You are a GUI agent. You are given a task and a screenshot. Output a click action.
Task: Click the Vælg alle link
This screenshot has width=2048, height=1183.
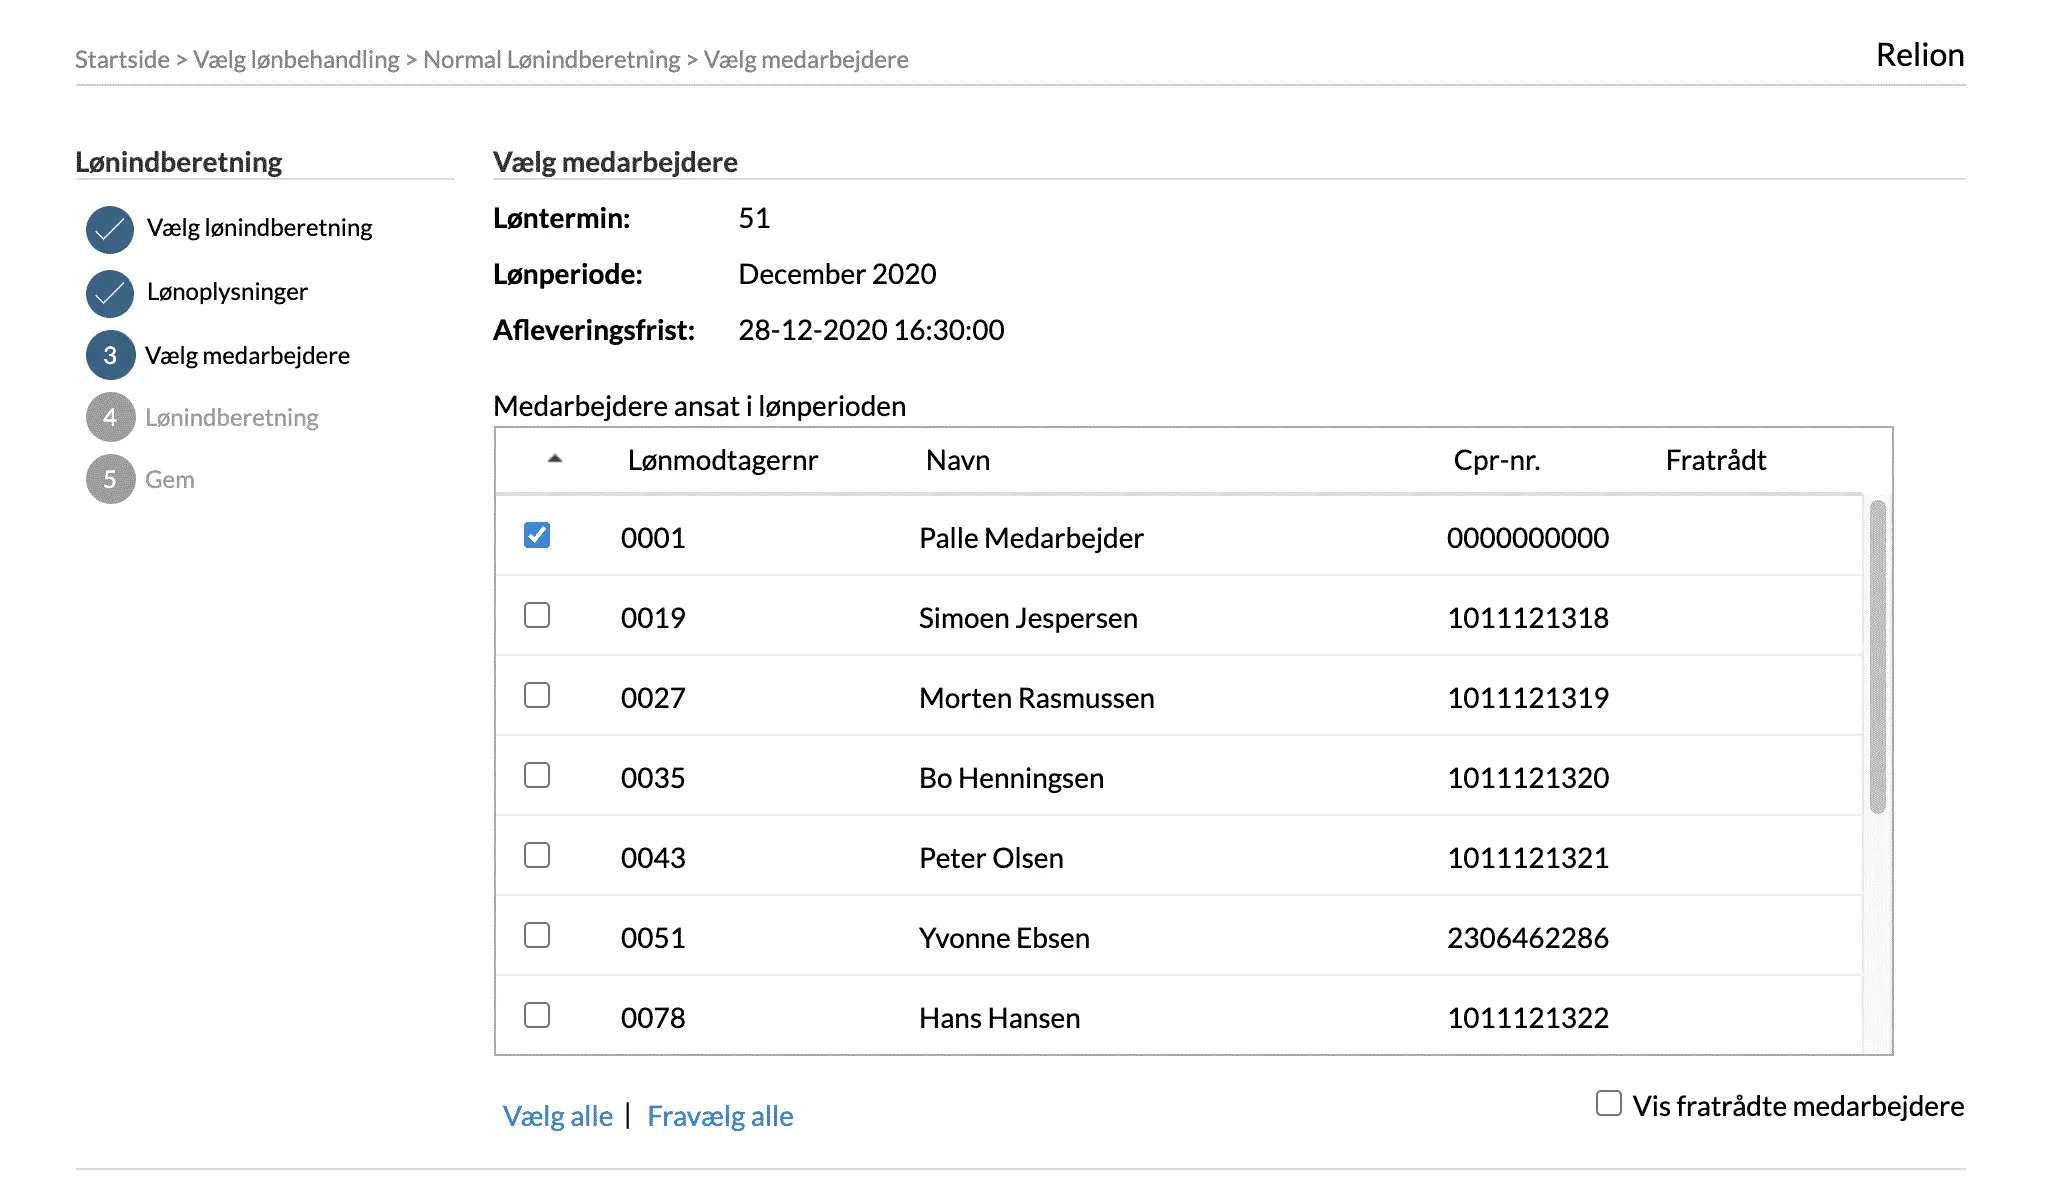(x=557, y=1116)
